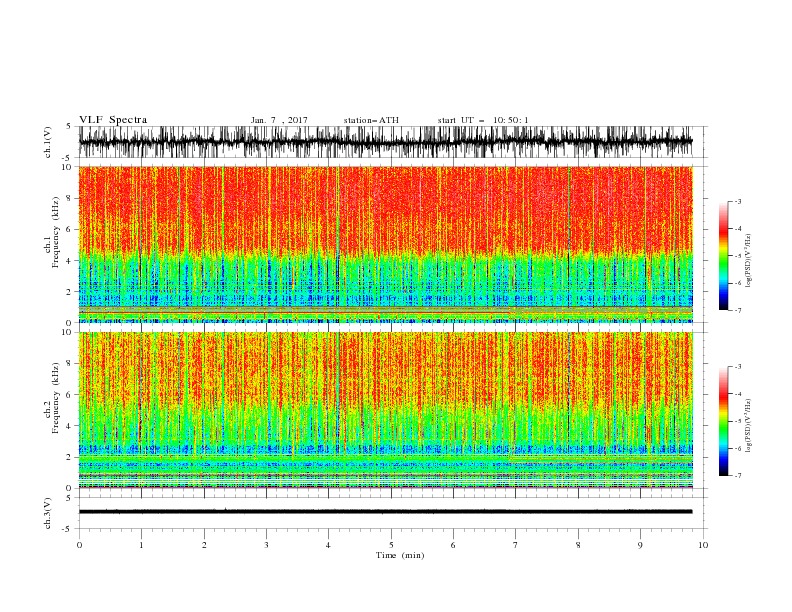This screenshot has width=792, height=612.
Task: Click the "ch.1(V)" waveform axis label
Action: pyautogui.click(x=48, y=142)
